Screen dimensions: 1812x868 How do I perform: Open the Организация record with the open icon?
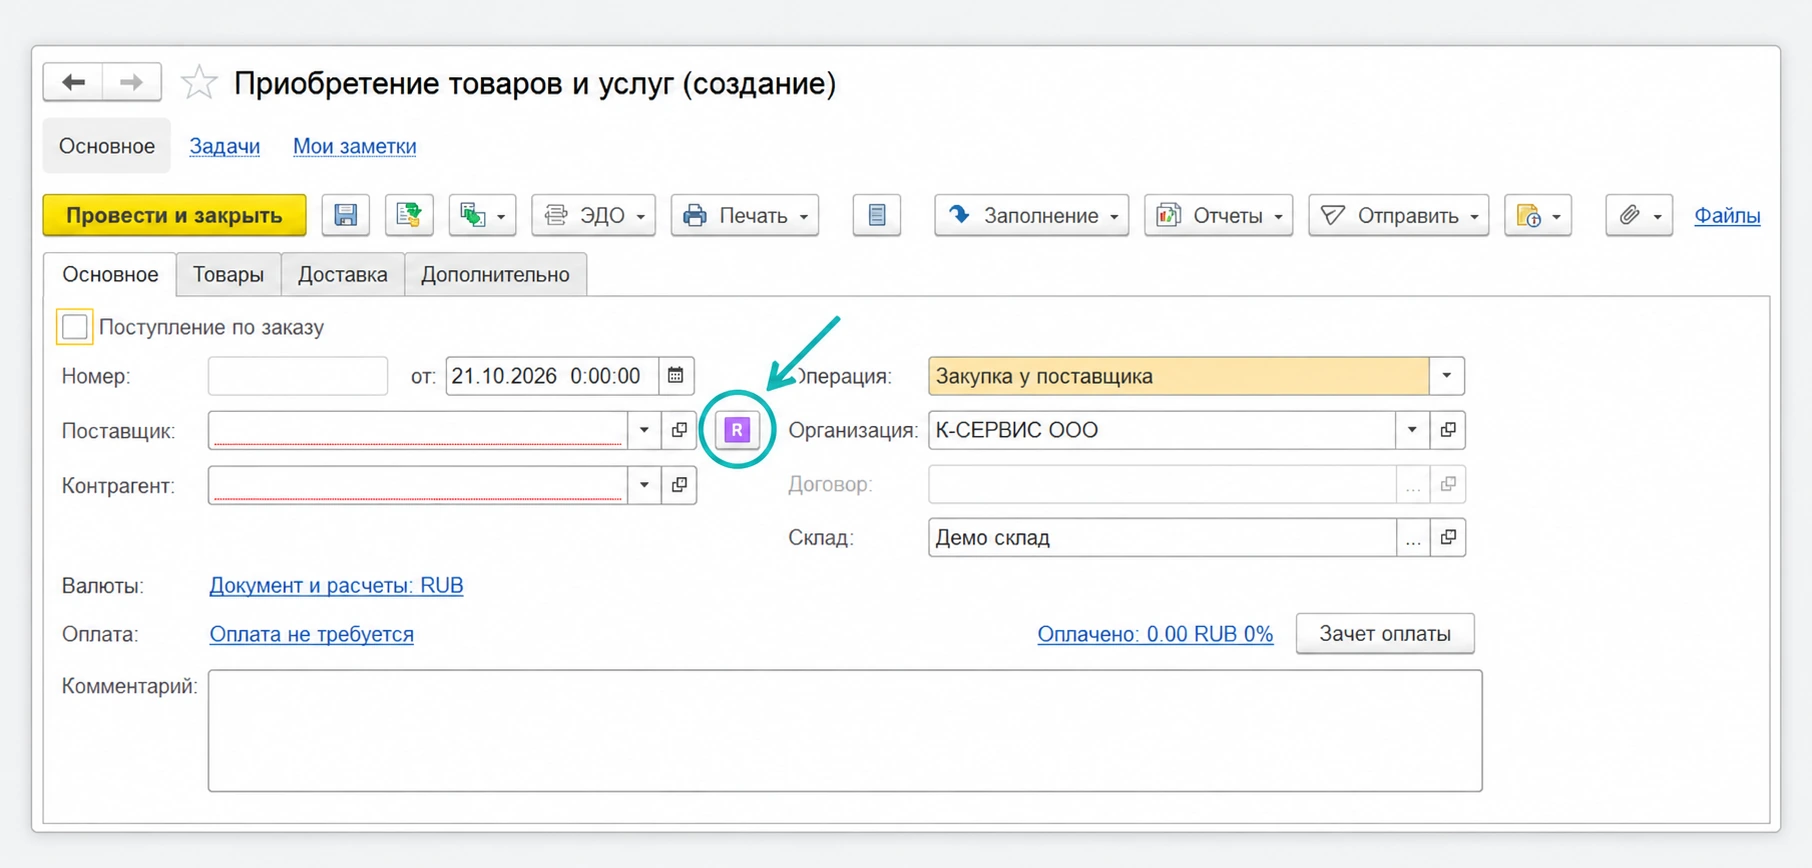[1448, 430]
